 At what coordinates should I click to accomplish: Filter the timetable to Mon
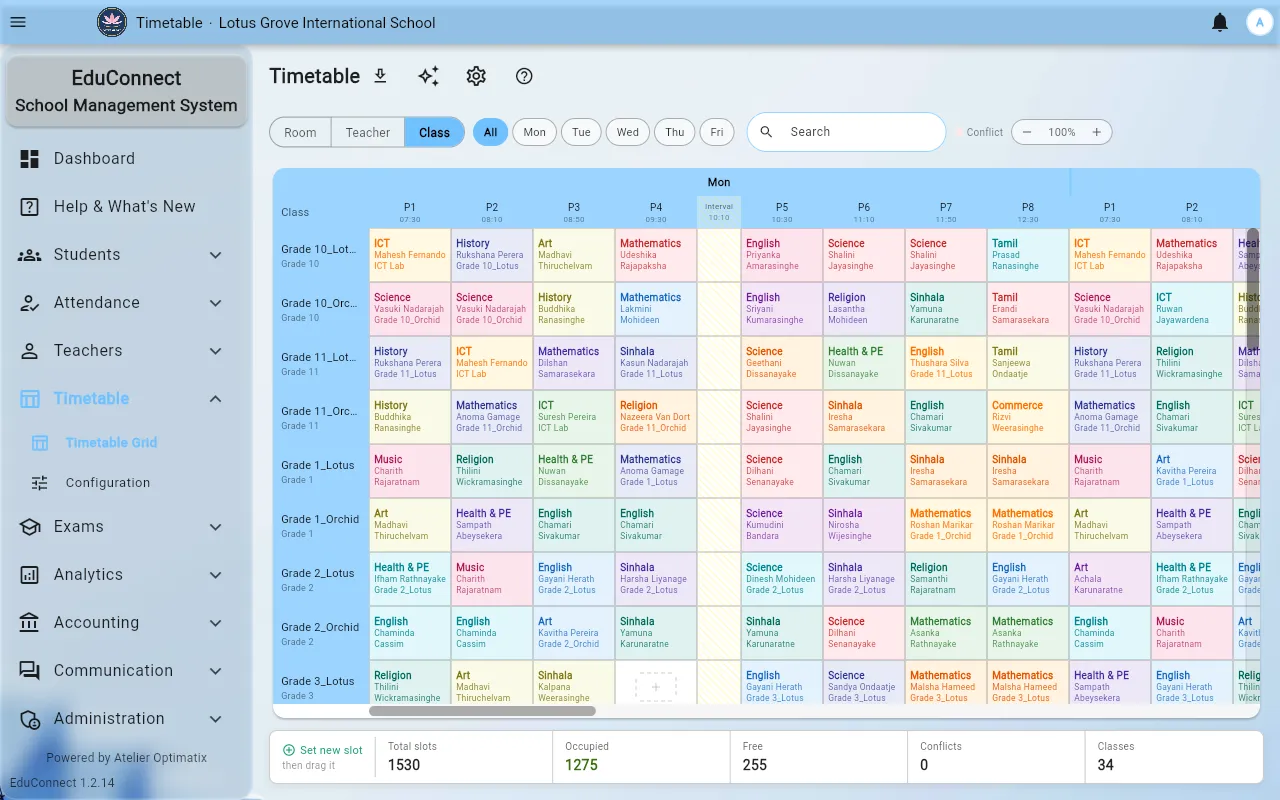pos(535,132)
